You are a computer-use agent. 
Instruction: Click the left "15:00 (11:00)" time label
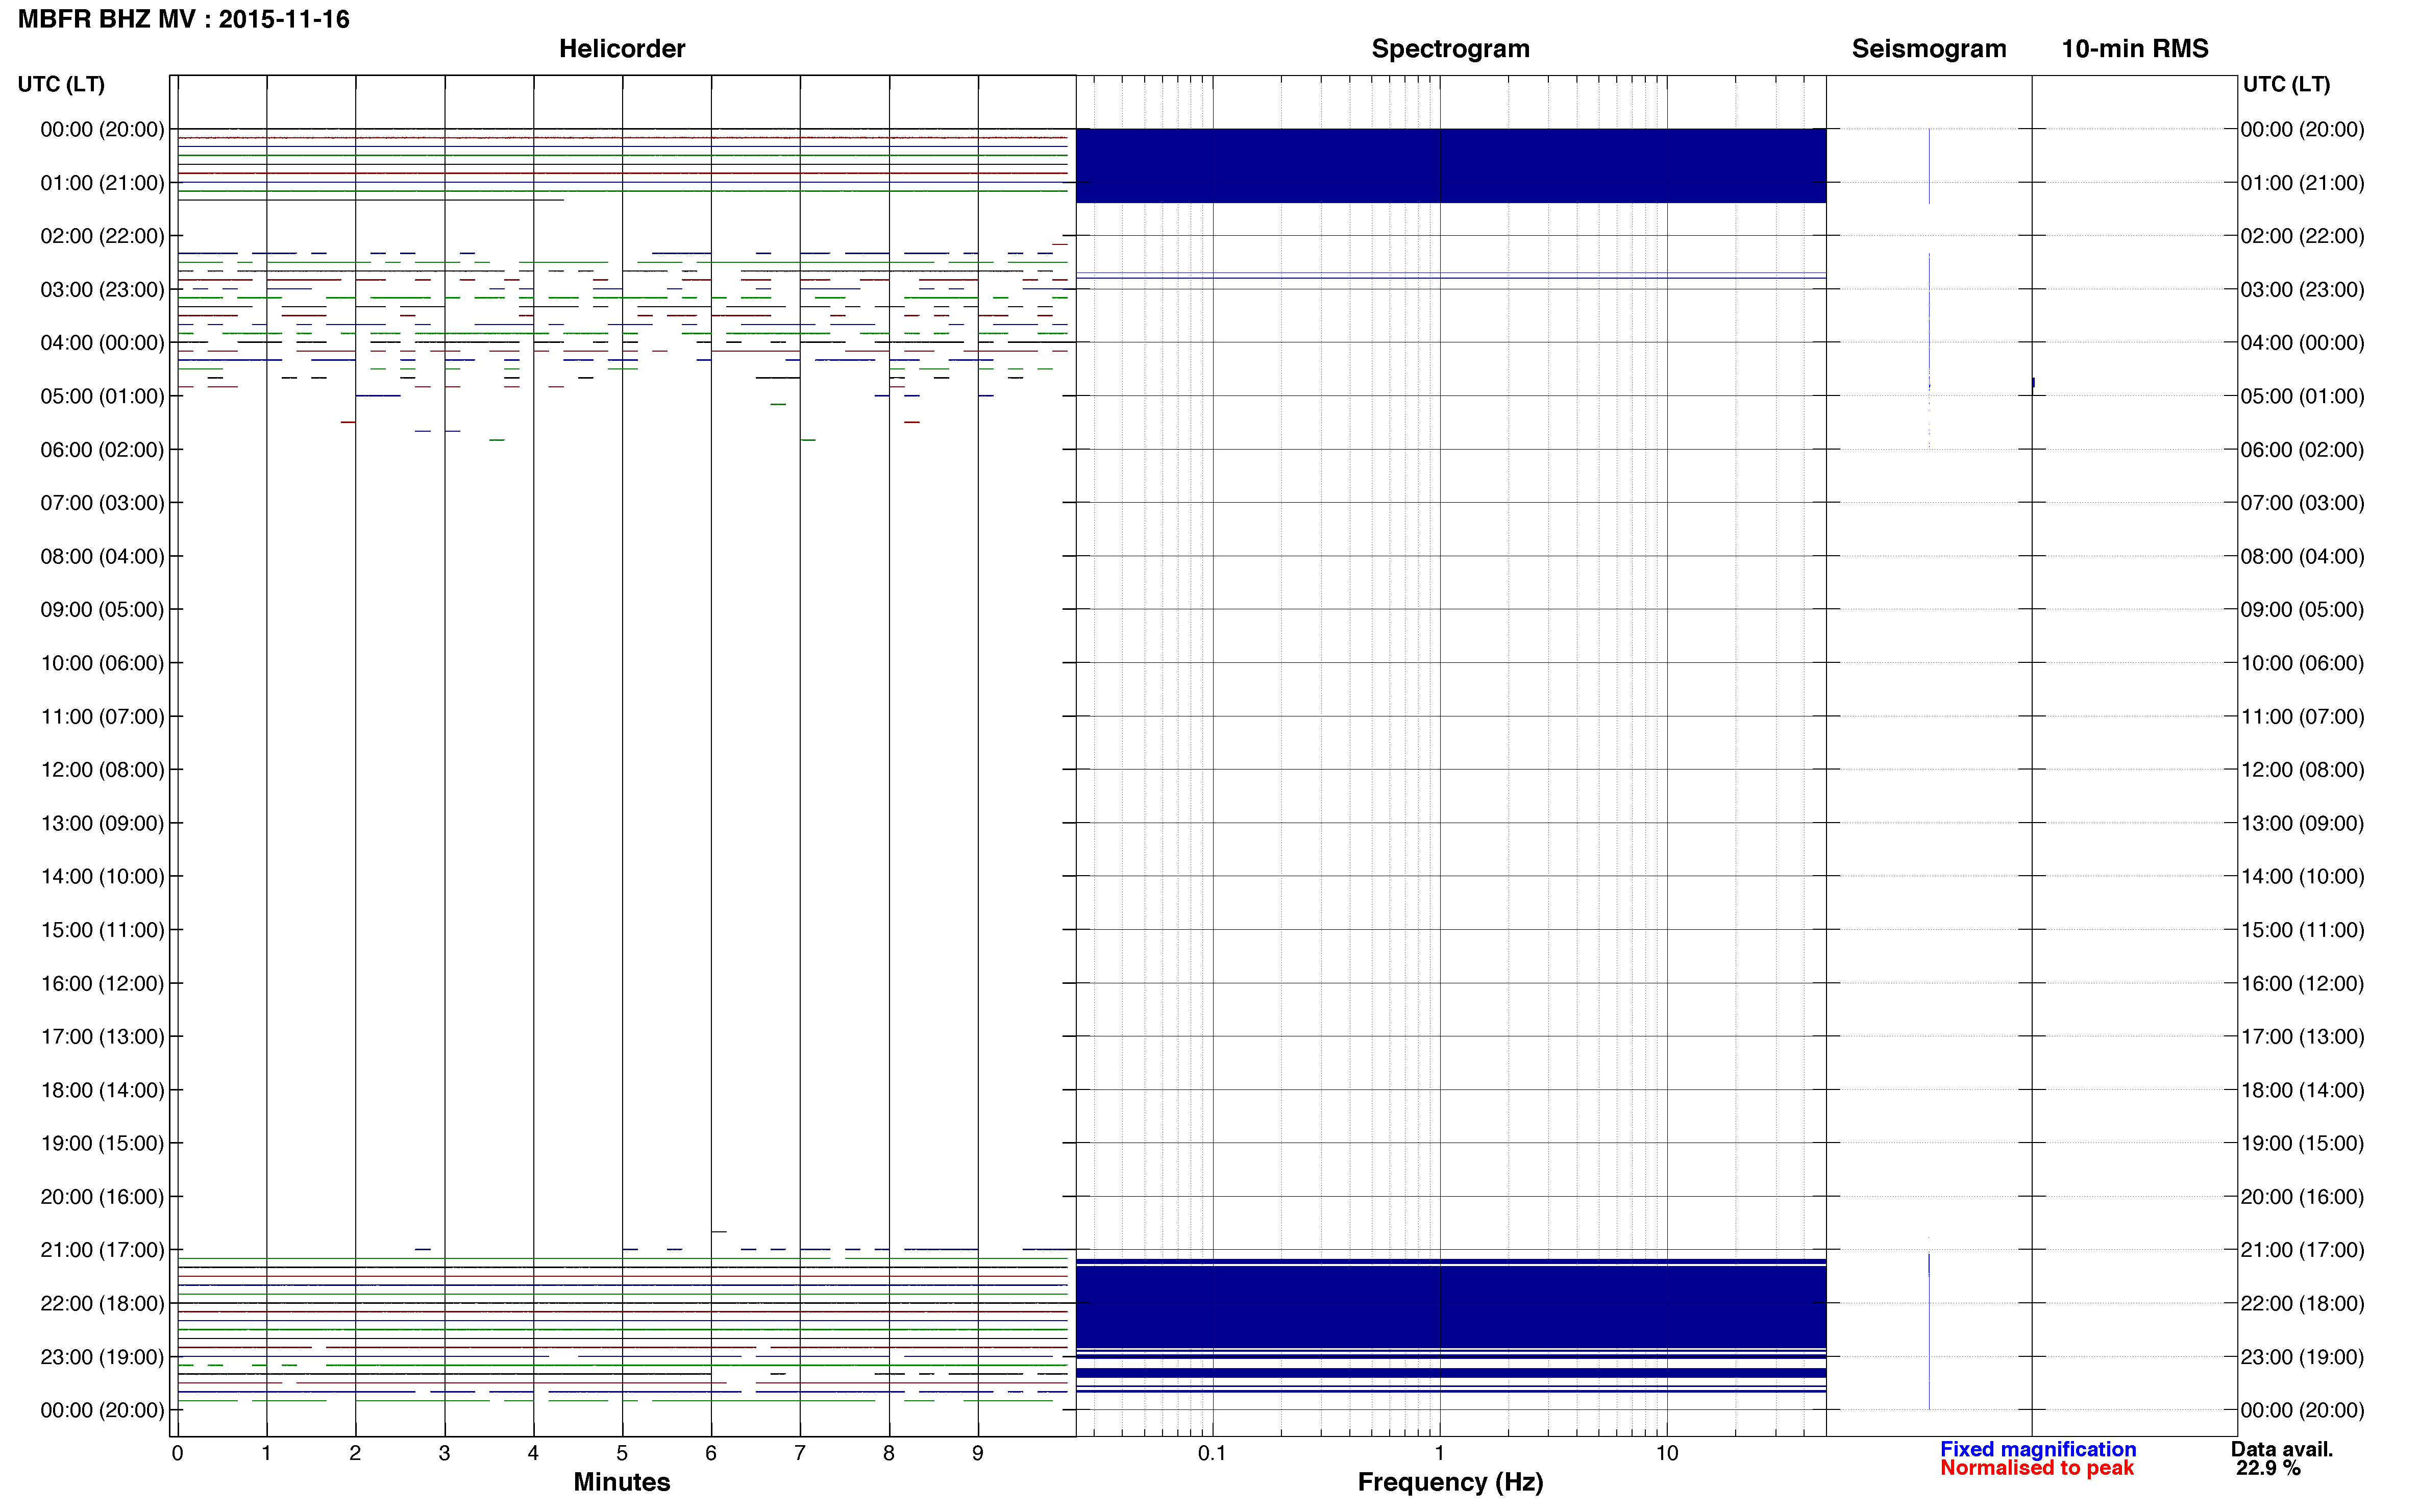(x=102, y=930)
